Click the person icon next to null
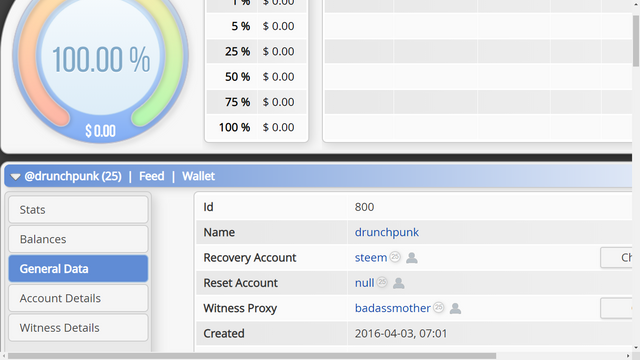The image size is (640, 360). point(398,283)
